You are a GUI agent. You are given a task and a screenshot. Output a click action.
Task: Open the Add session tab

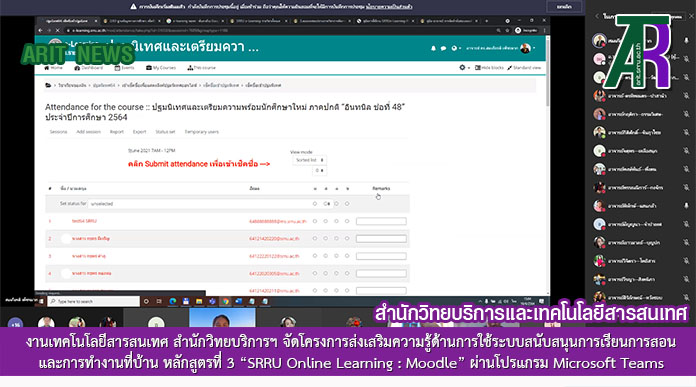point(88,132)
